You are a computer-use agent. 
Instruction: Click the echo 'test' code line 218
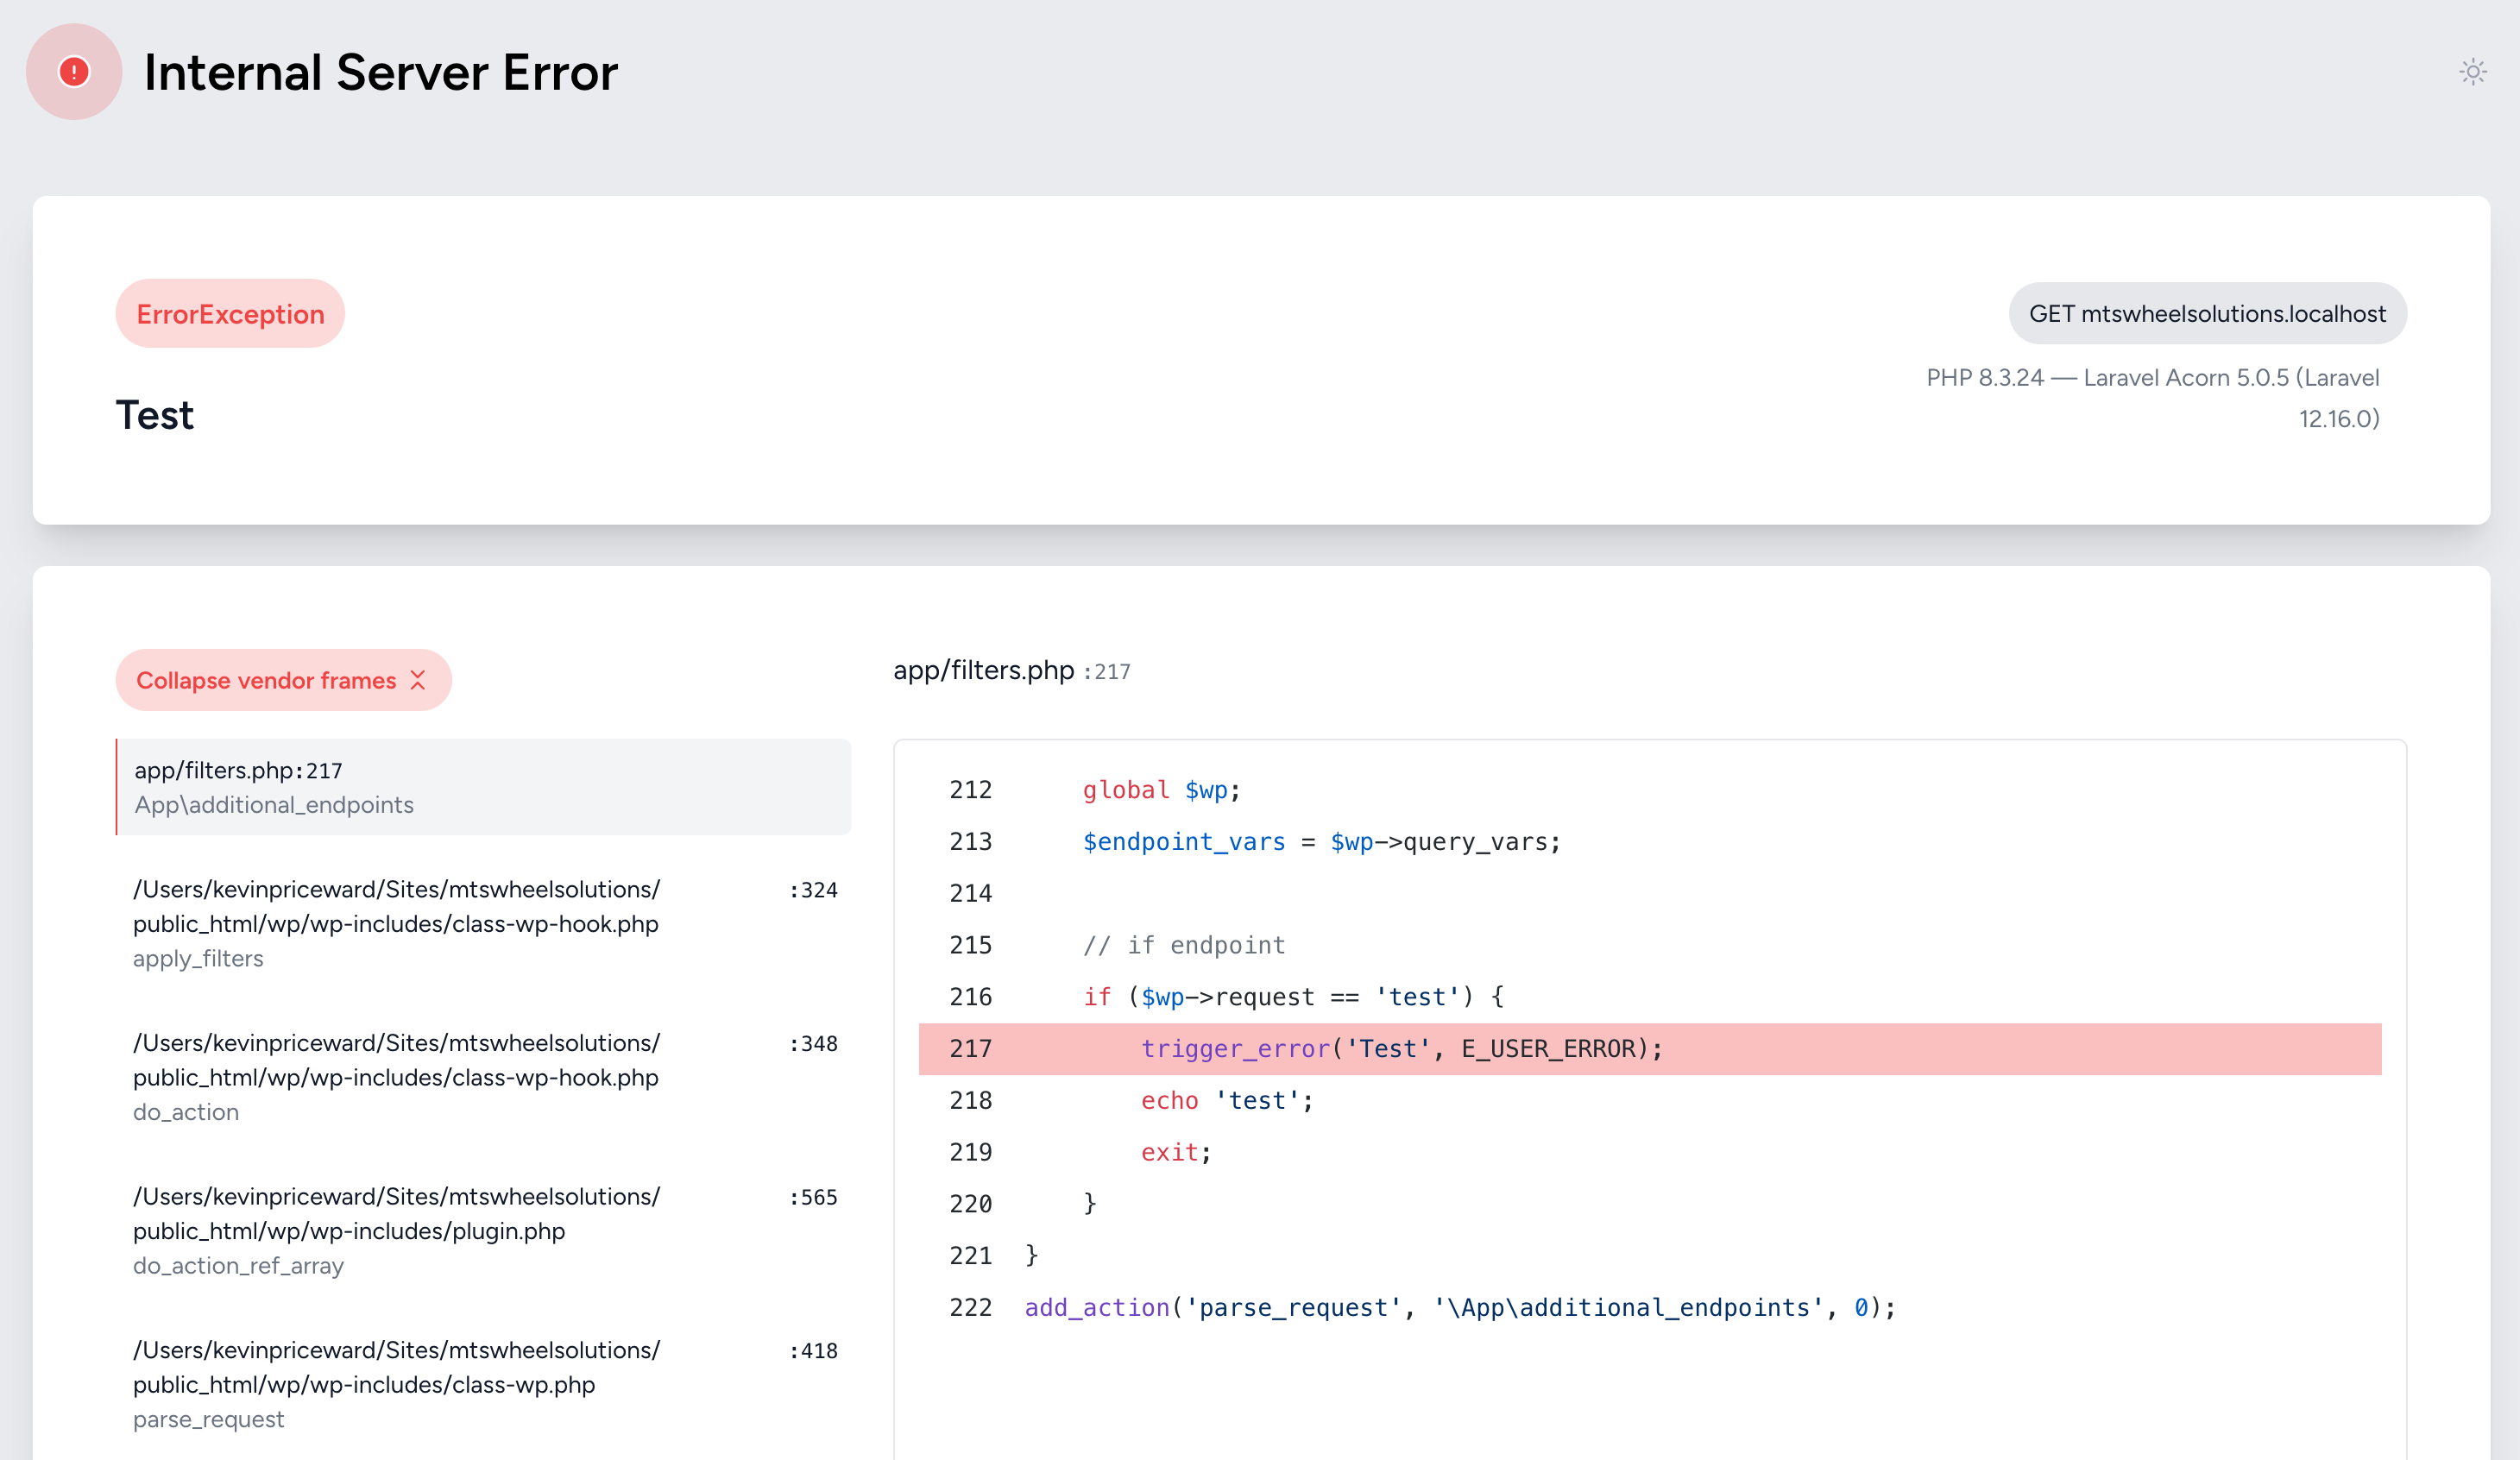coord(1226,1101)
